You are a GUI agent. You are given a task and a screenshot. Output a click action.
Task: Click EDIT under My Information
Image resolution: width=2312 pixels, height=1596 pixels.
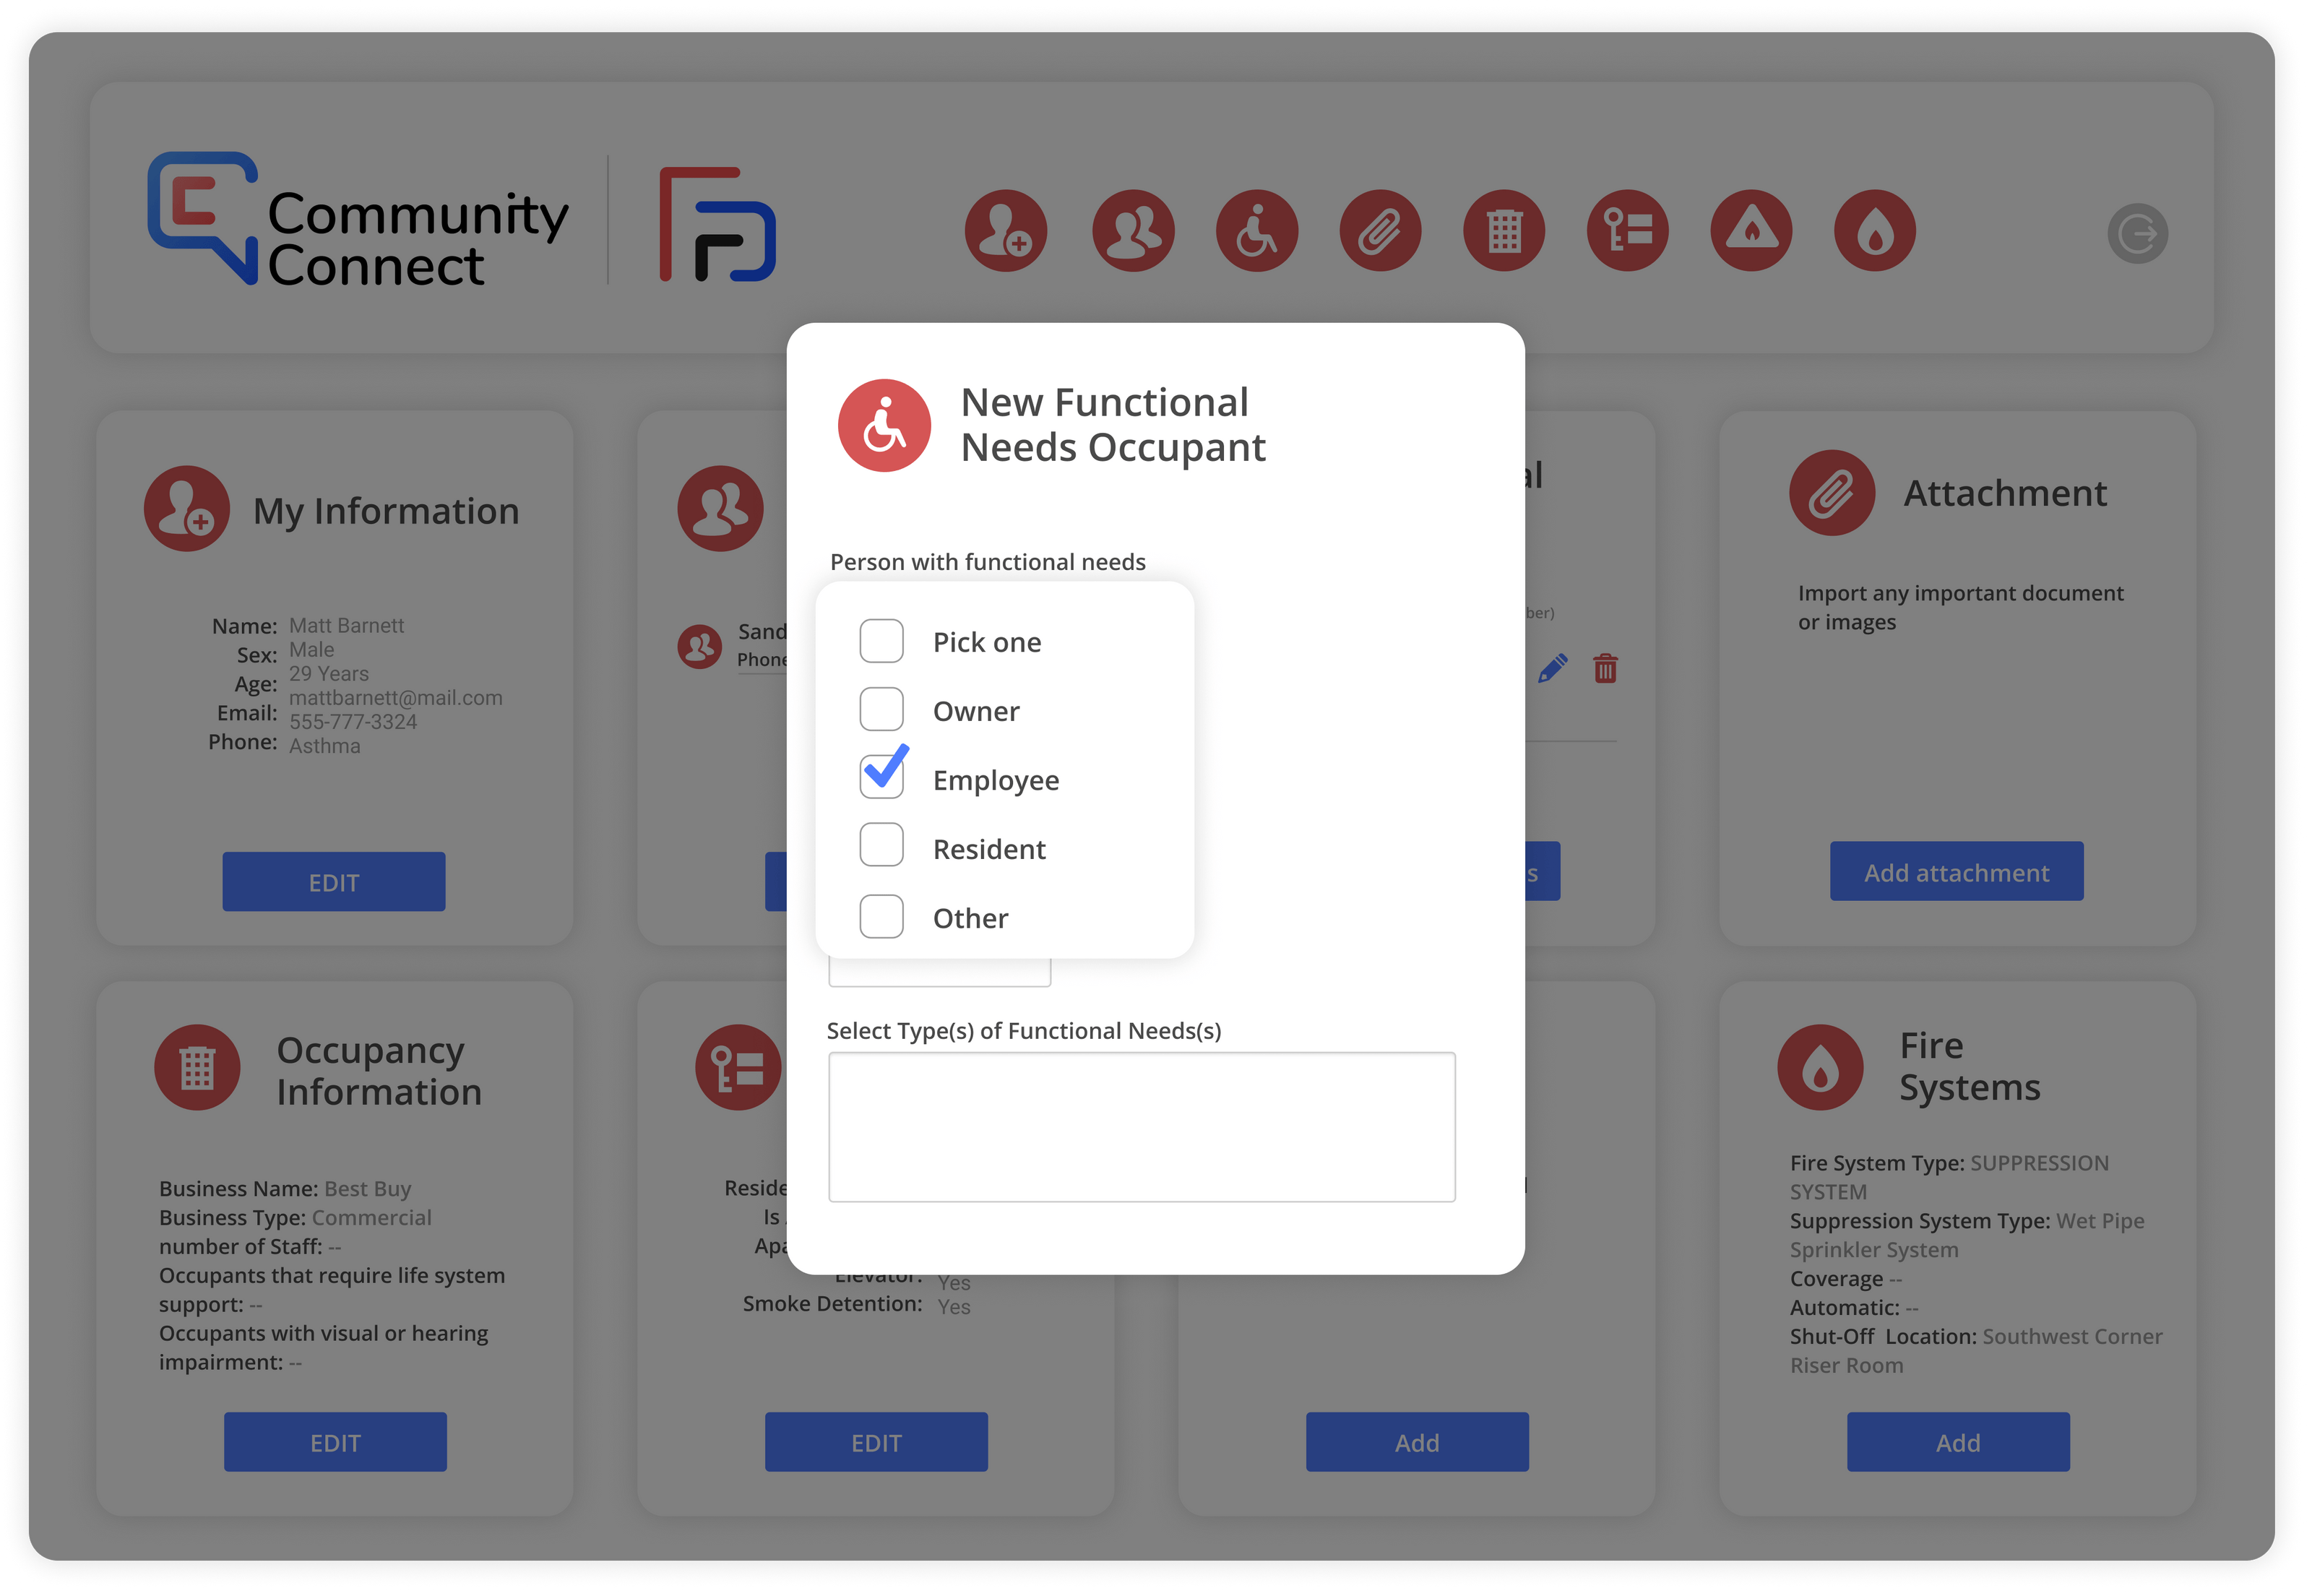pos(333,881)
